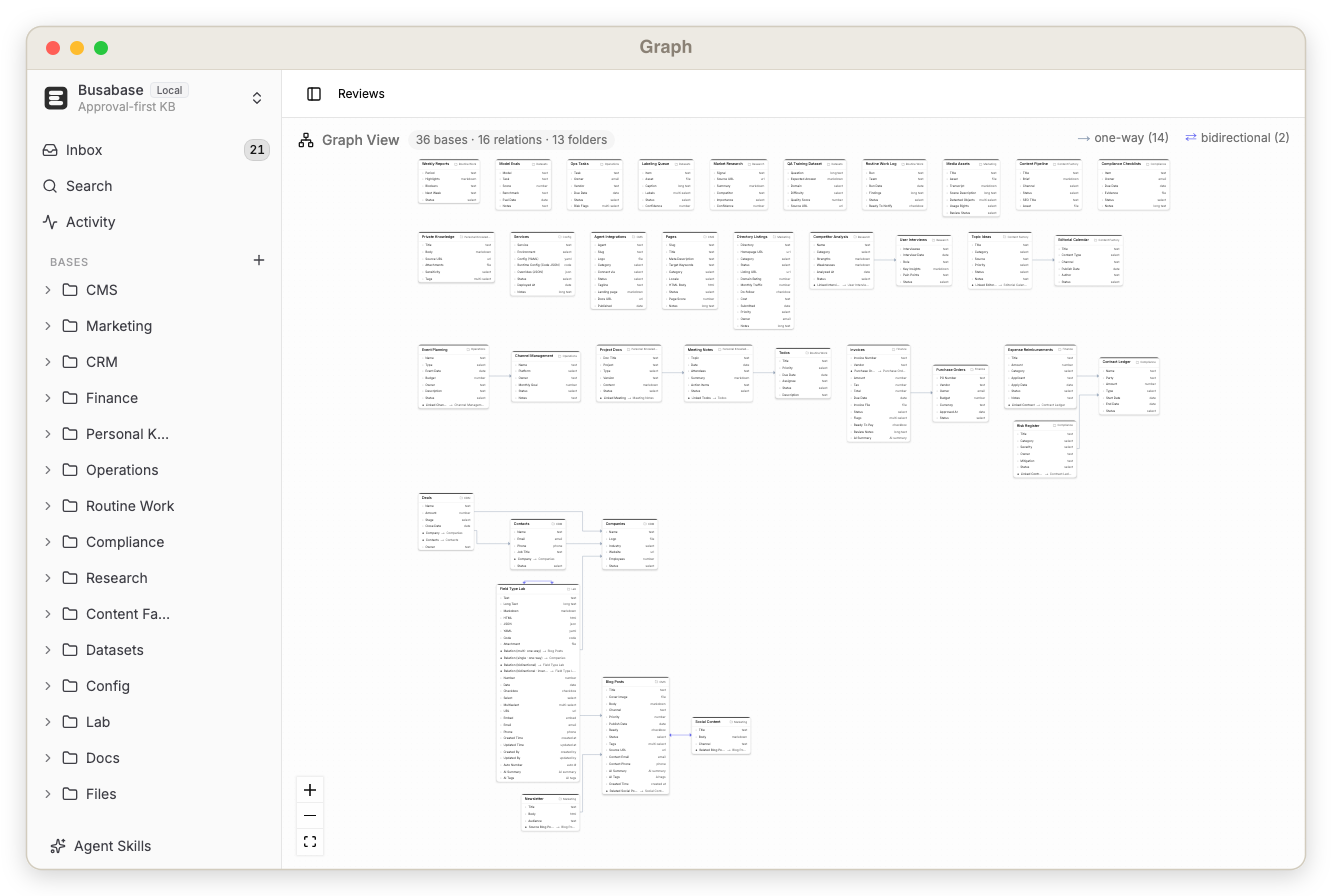
Task: Select the Media Assets graph node
Action: (971, 188)
